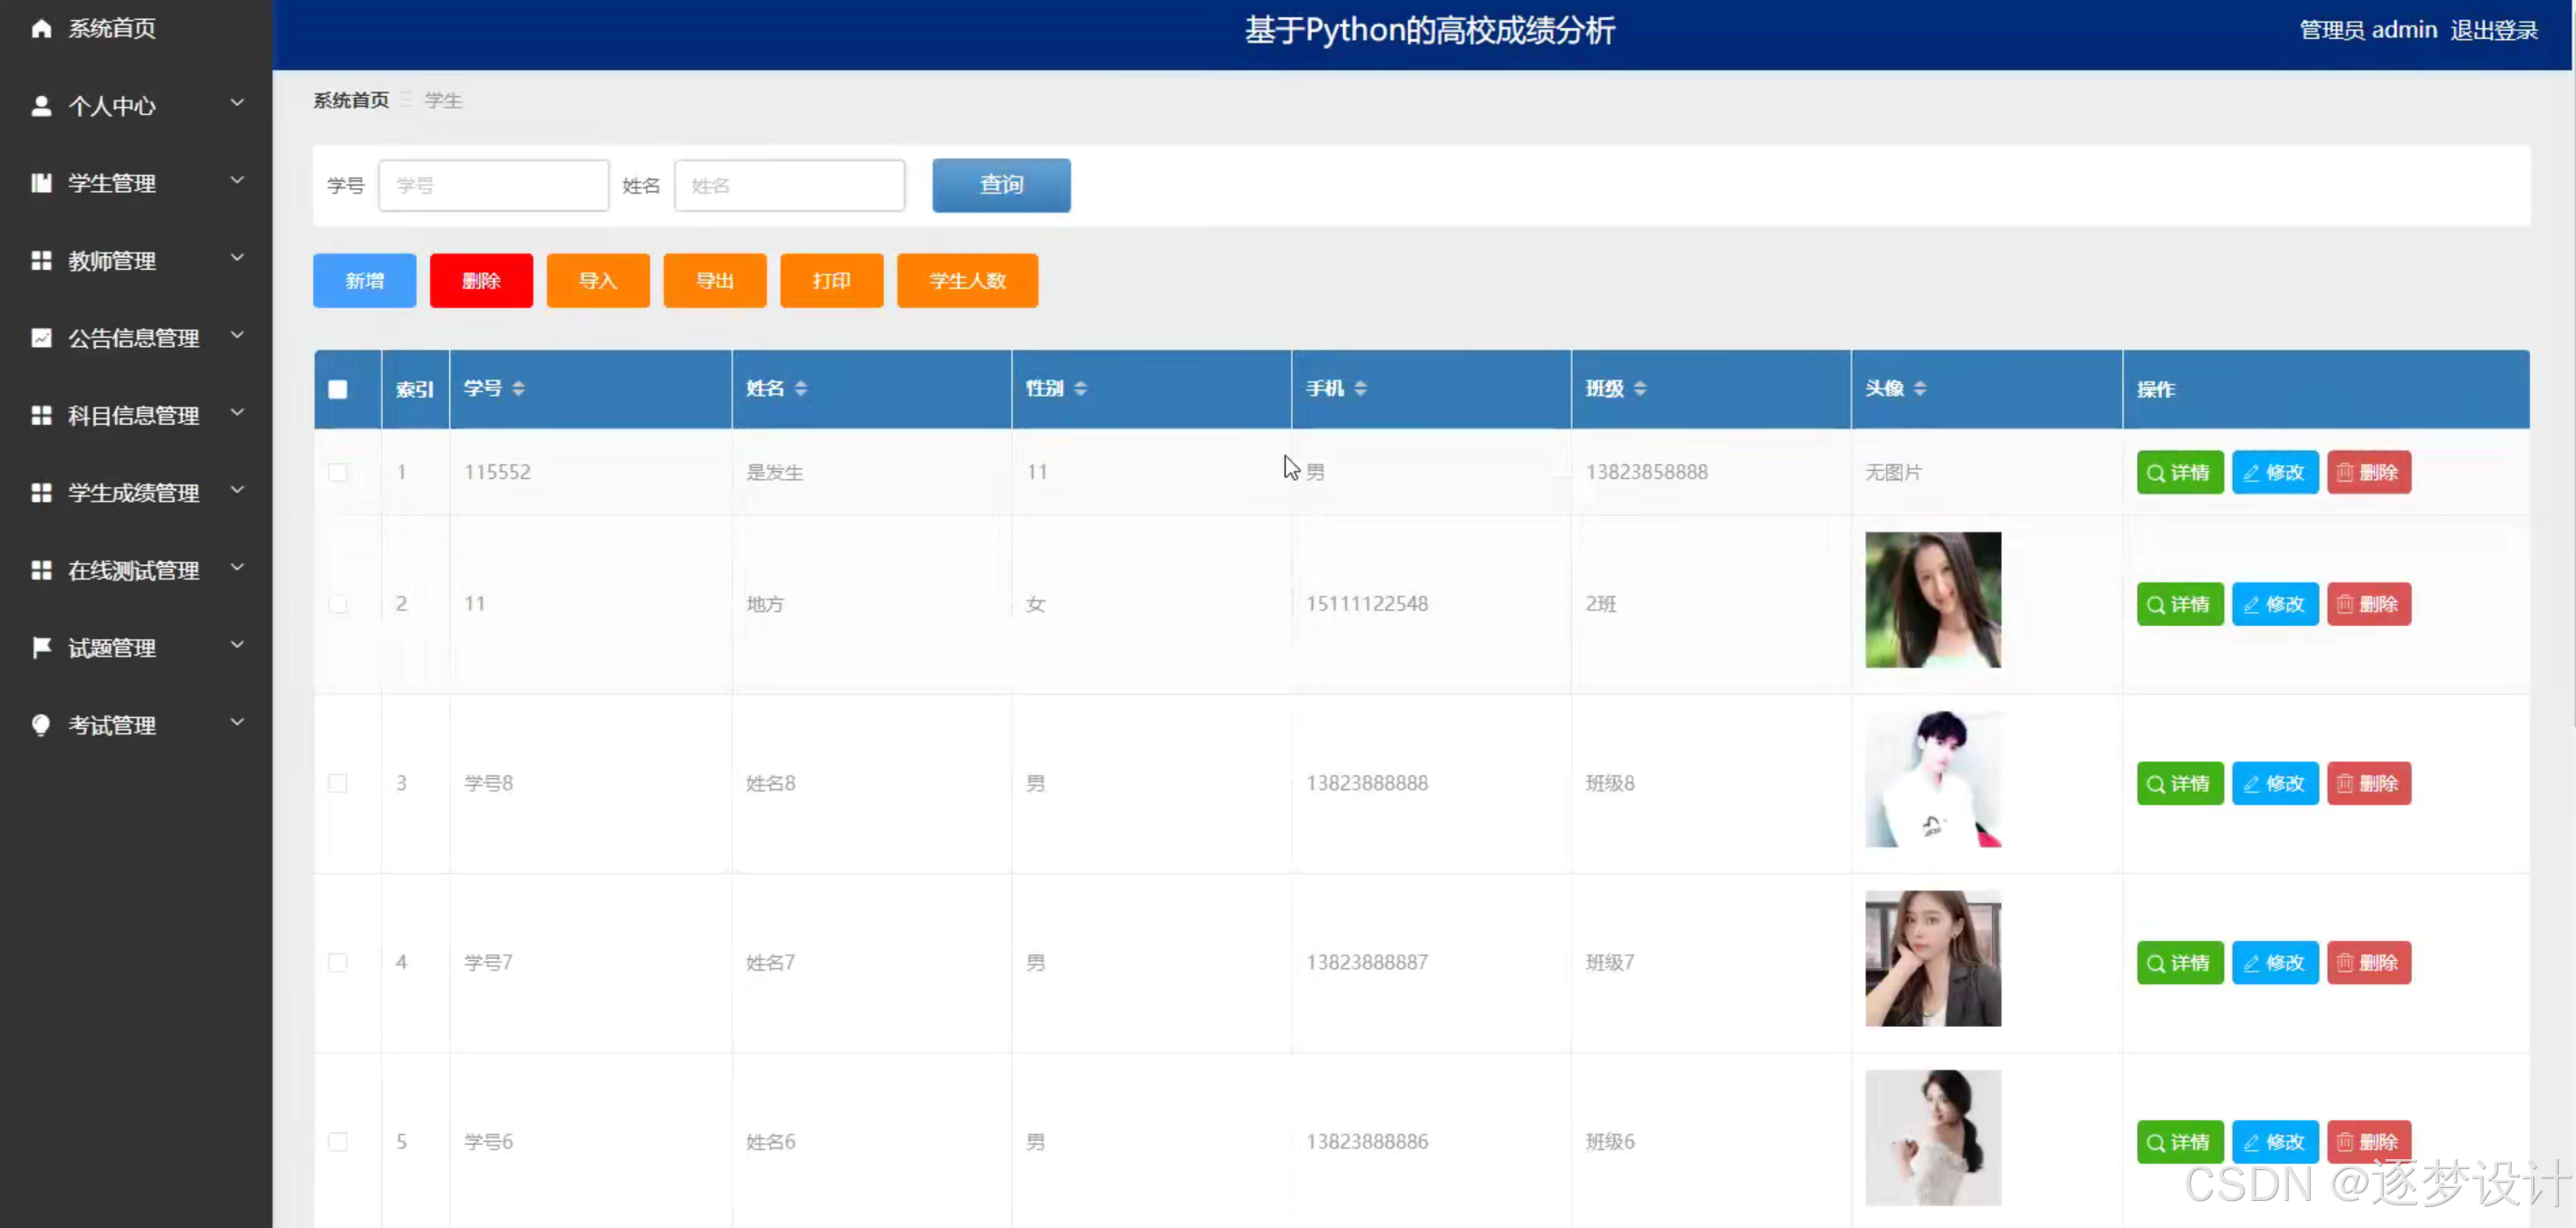Click the book icon beside 学生管理
Screen dimensions: 2576x1228
41,183
